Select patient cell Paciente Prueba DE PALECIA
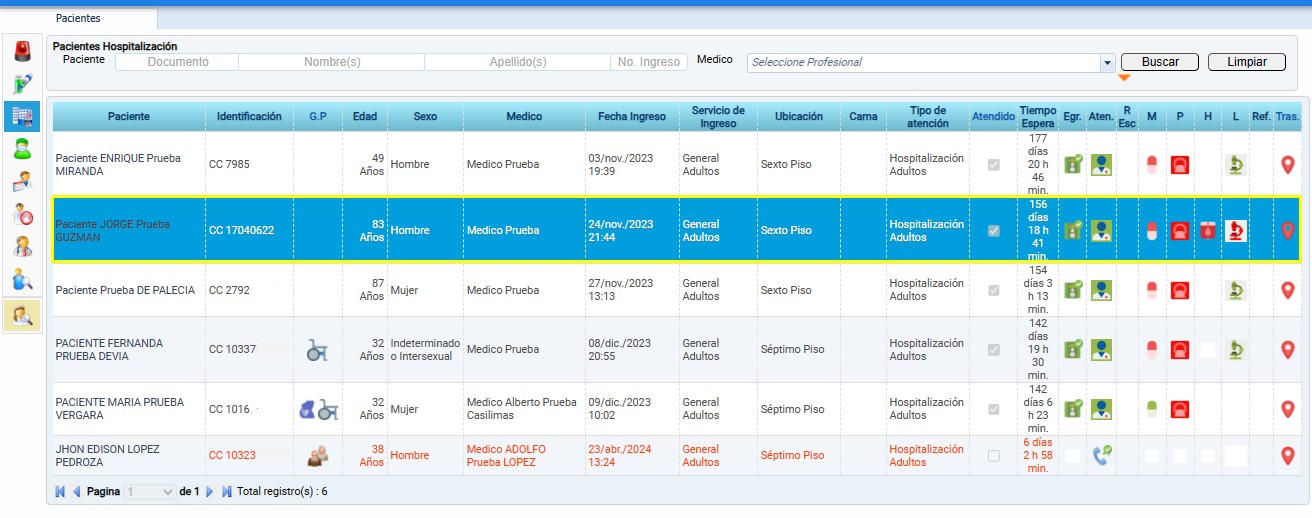Screen dimensions: 1312x518 pyautogui.click(x=129, y=290)
